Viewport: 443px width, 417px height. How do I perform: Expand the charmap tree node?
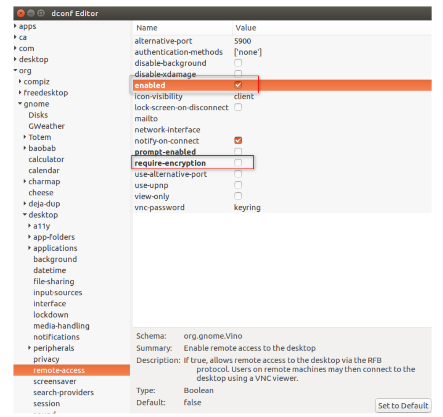25,181
